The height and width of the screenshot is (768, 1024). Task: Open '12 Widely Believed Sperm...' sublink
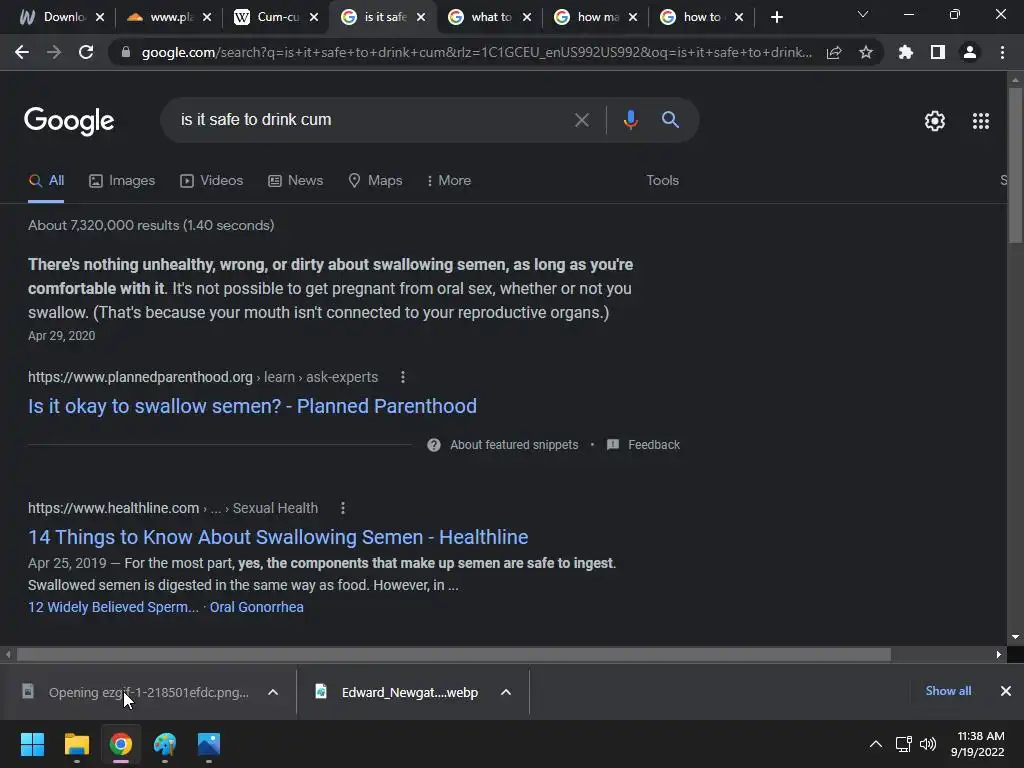[113, 607]
